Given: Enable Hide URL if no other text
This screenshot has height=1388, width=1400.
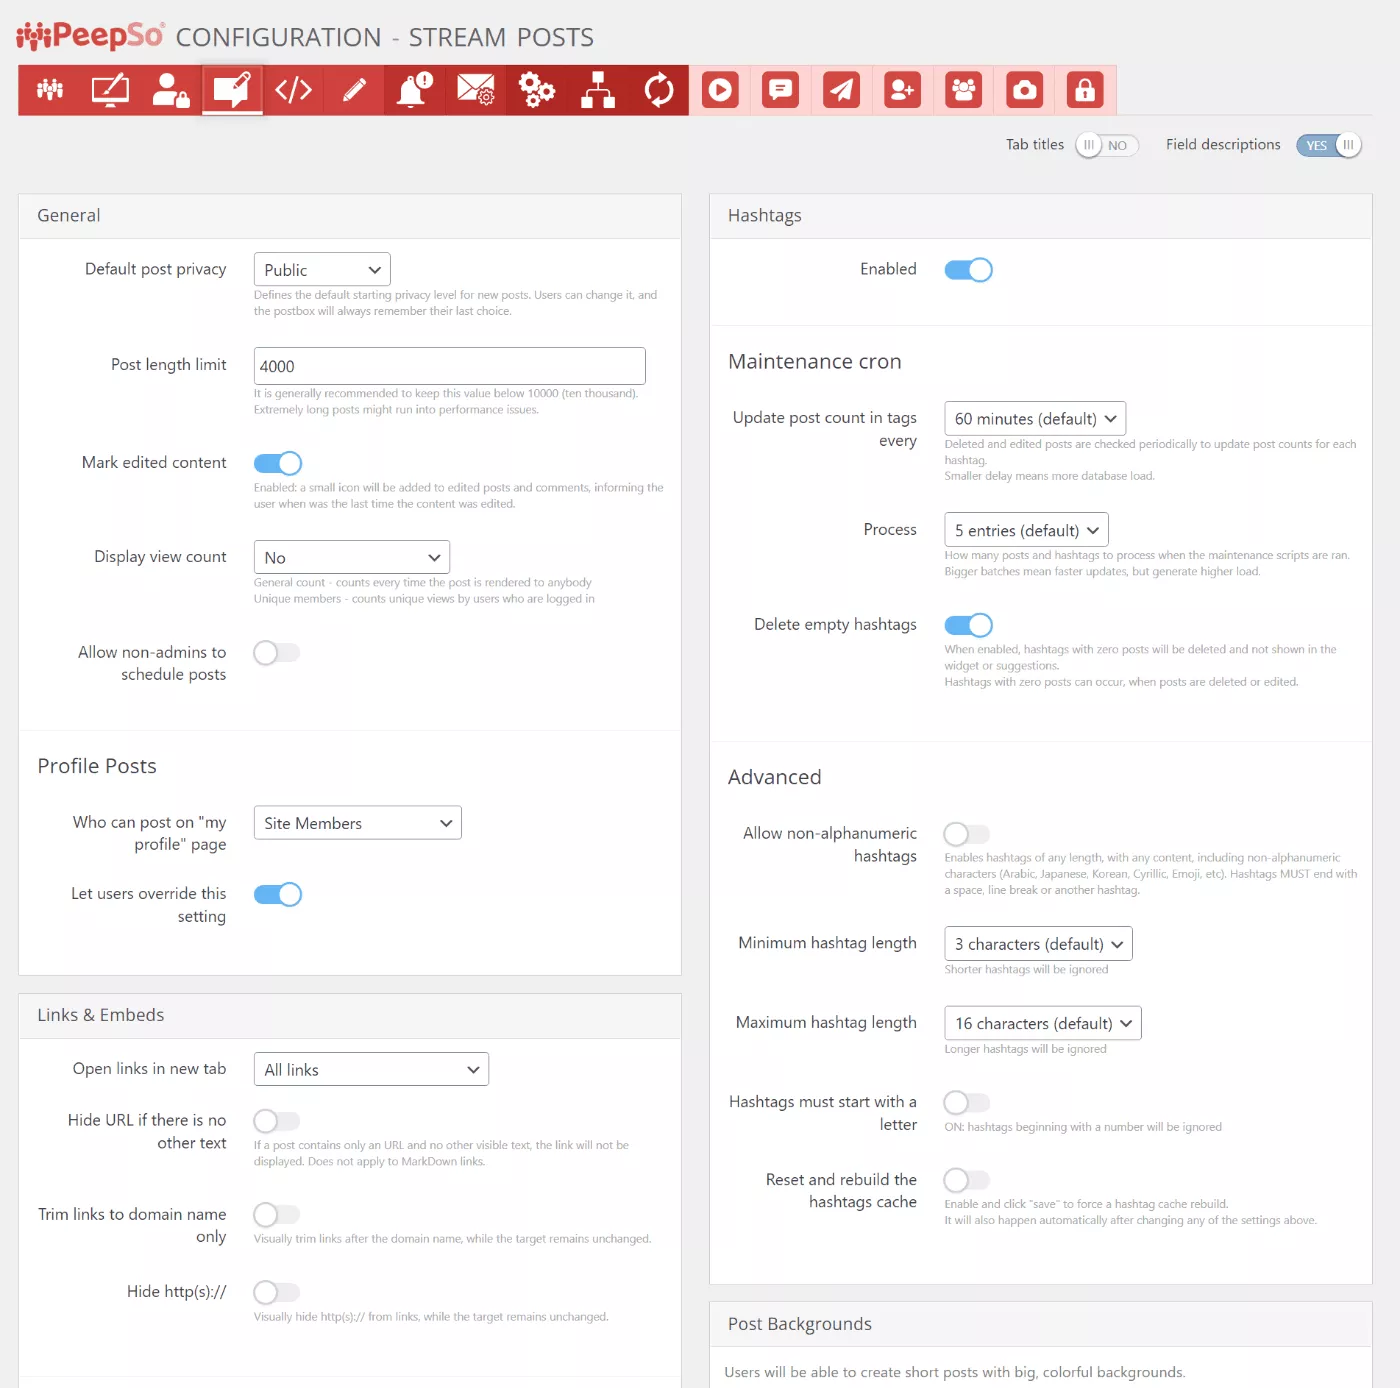Looking at the screenshot, I should [x=277, y=1121].
